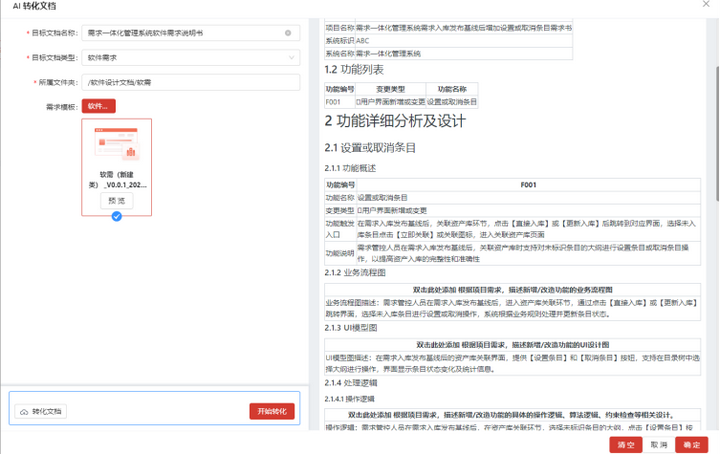The image size is (720, 454).
Task: Click the 所属文件夹 path field
Action: (x=191, y=83)
